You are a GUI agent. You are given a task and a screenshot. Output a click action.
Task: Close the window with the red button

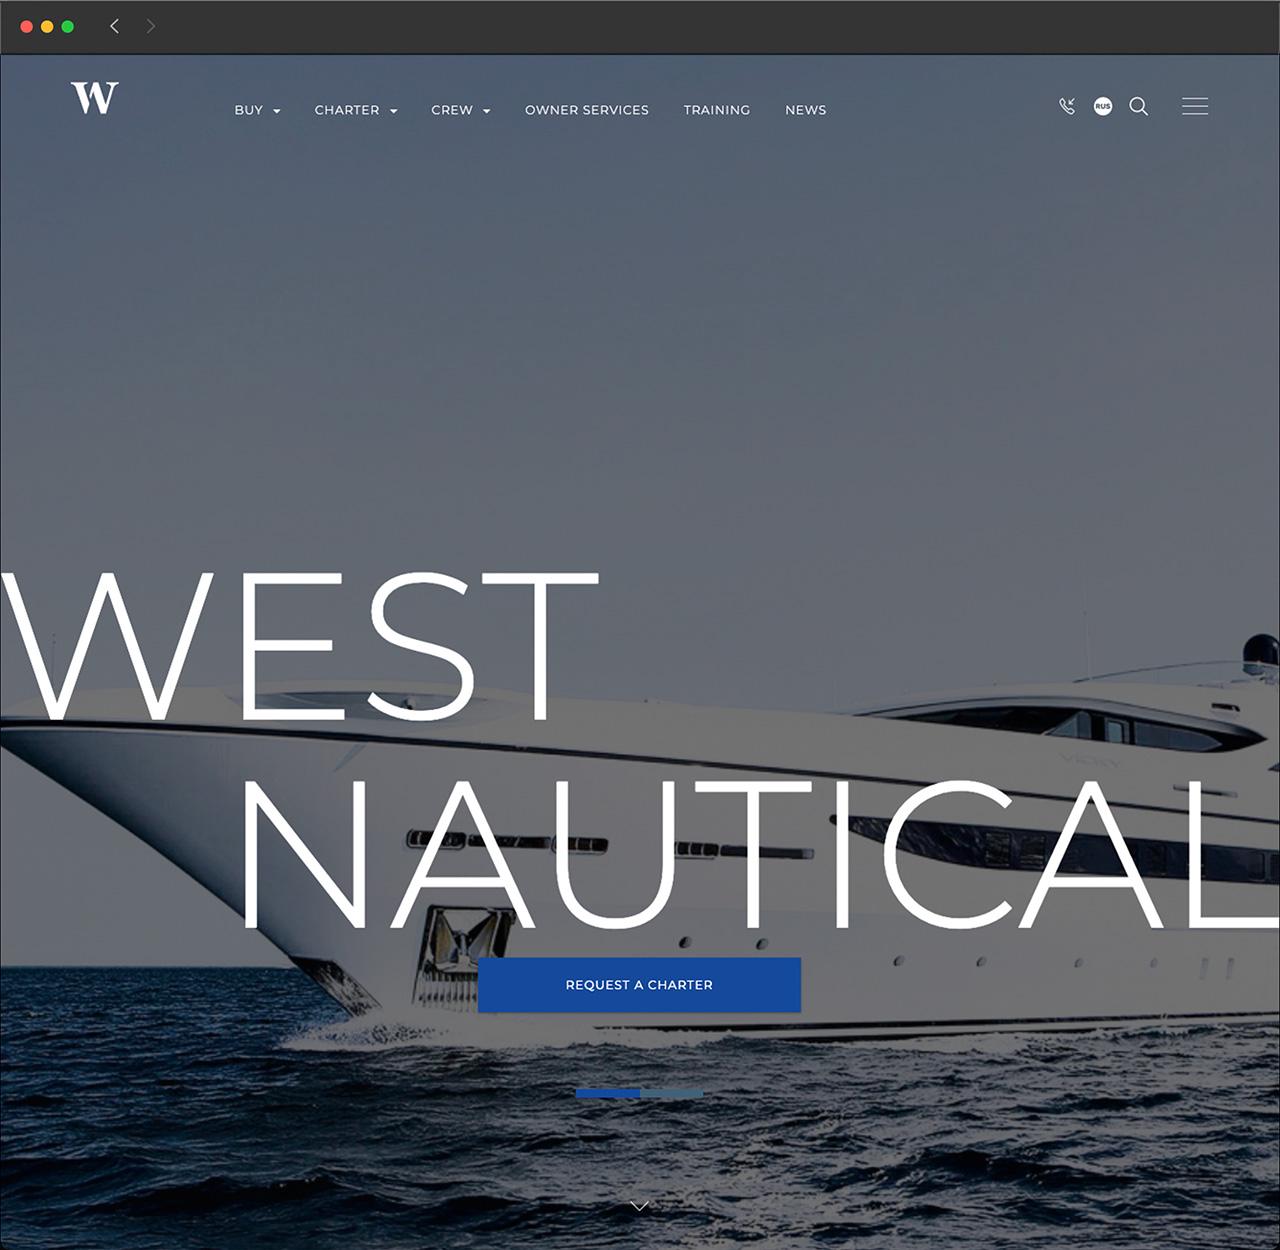click(27, 26)
